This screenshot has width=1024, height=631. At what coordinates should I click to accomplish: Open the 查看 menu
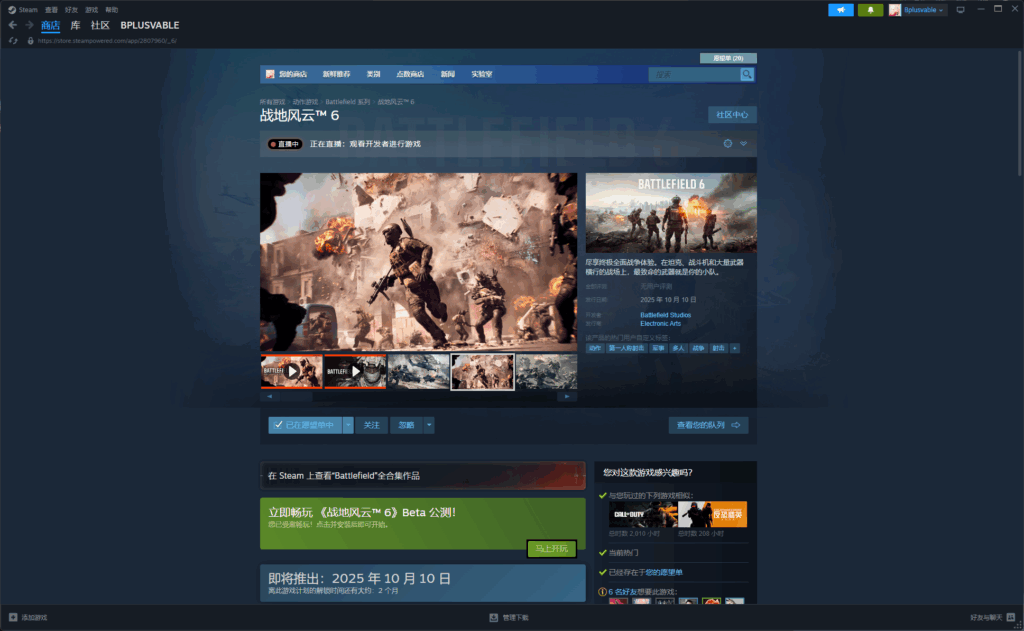51,10
